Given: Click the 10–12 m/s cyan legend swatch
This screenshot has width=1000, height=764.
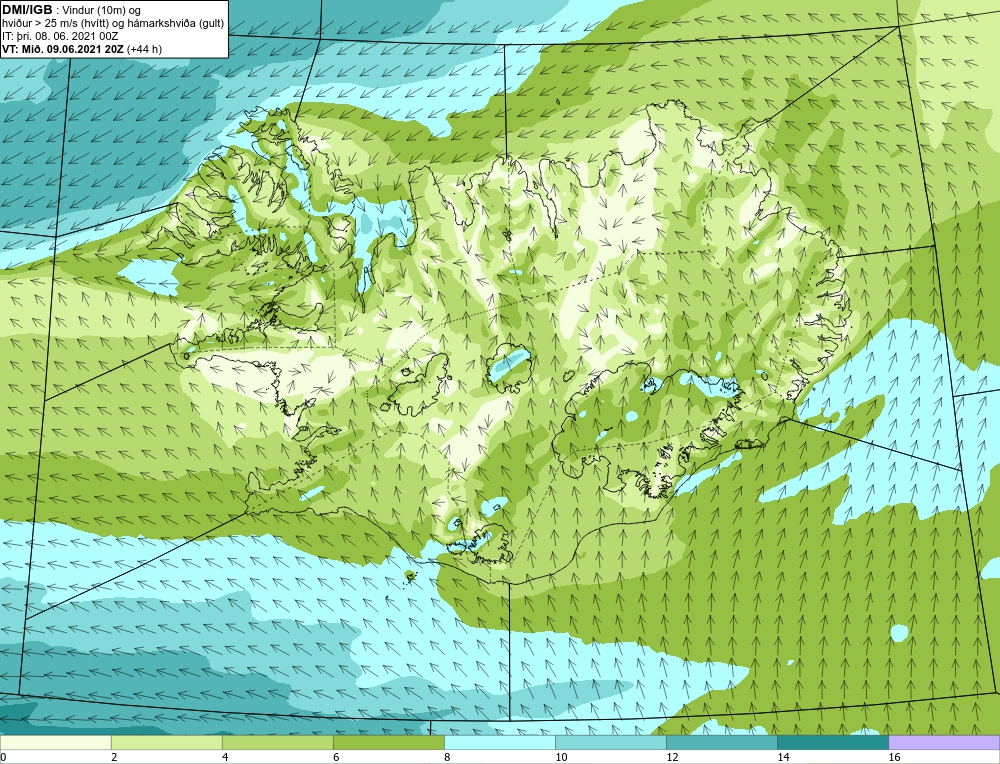Looking at the screenshot, I should (x=610, y=742).
